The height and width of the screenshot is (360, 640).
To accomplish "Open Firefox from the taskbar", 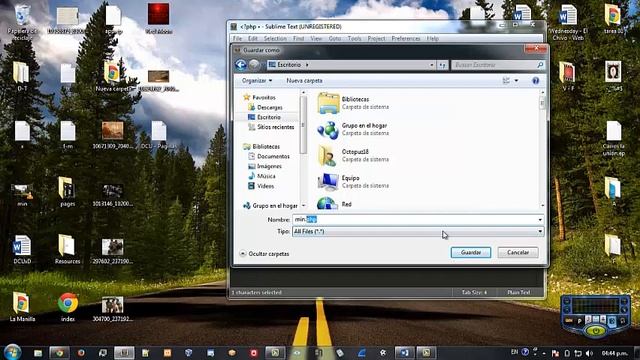I will [x=81, y=353].
